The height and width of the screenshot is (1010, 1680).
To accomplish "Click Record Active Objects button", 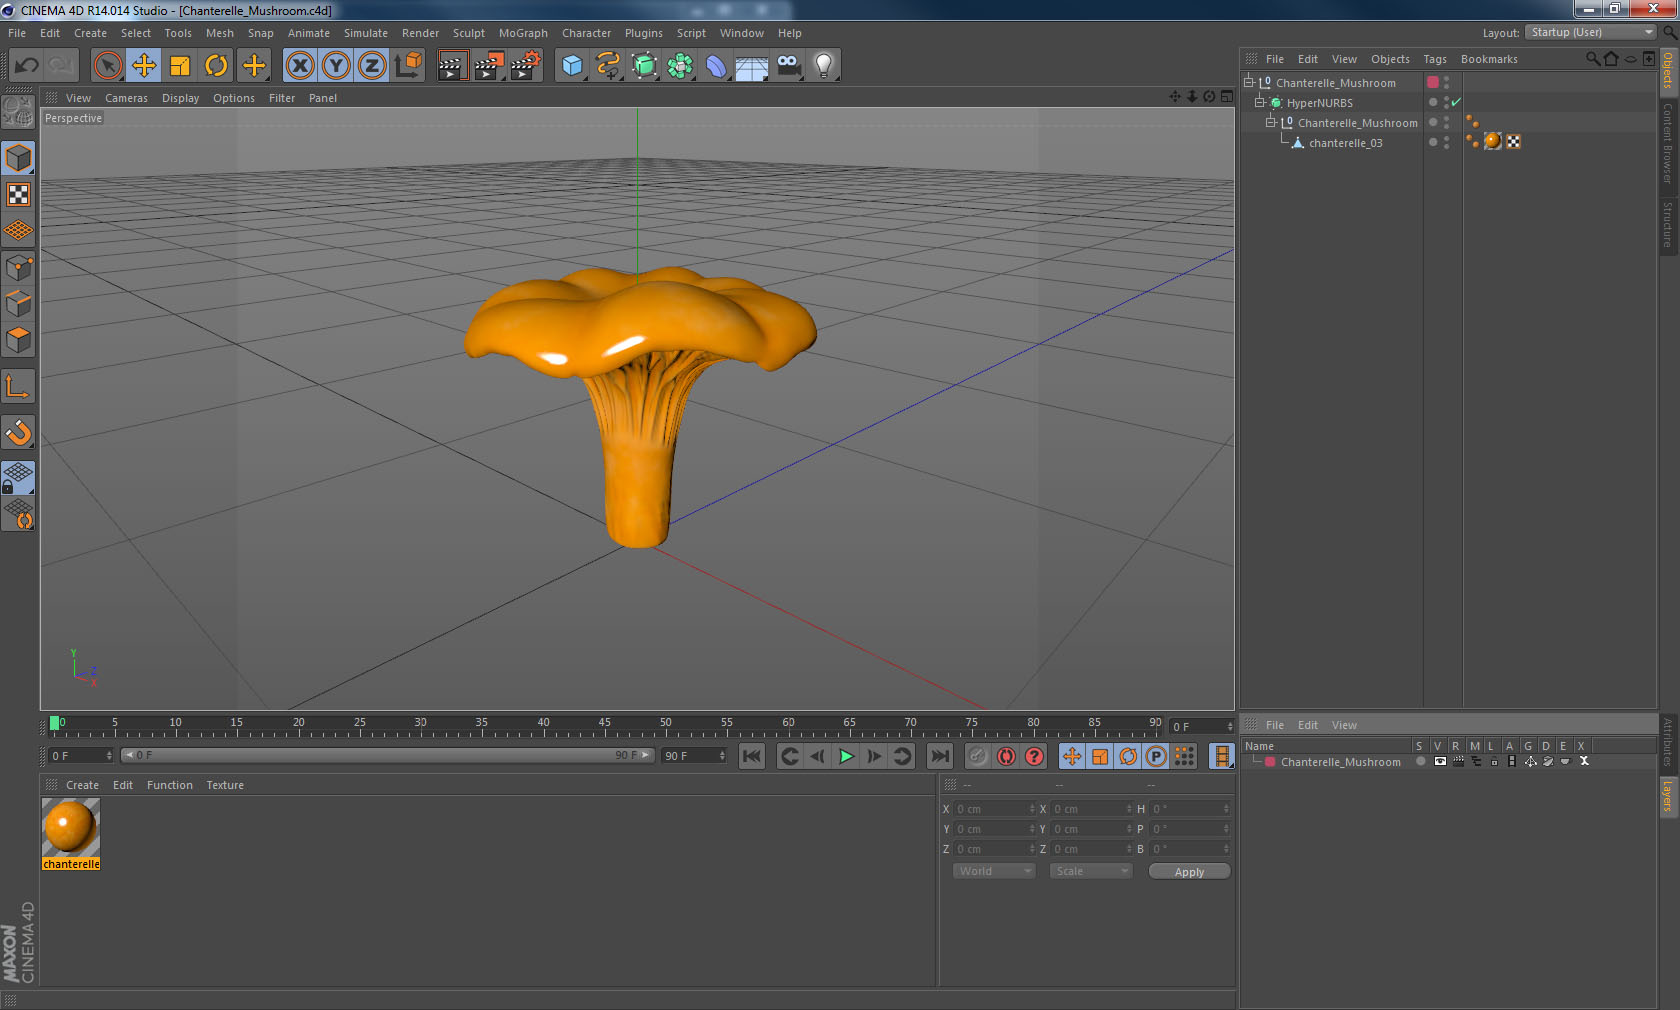I will (x=979, y=756).
